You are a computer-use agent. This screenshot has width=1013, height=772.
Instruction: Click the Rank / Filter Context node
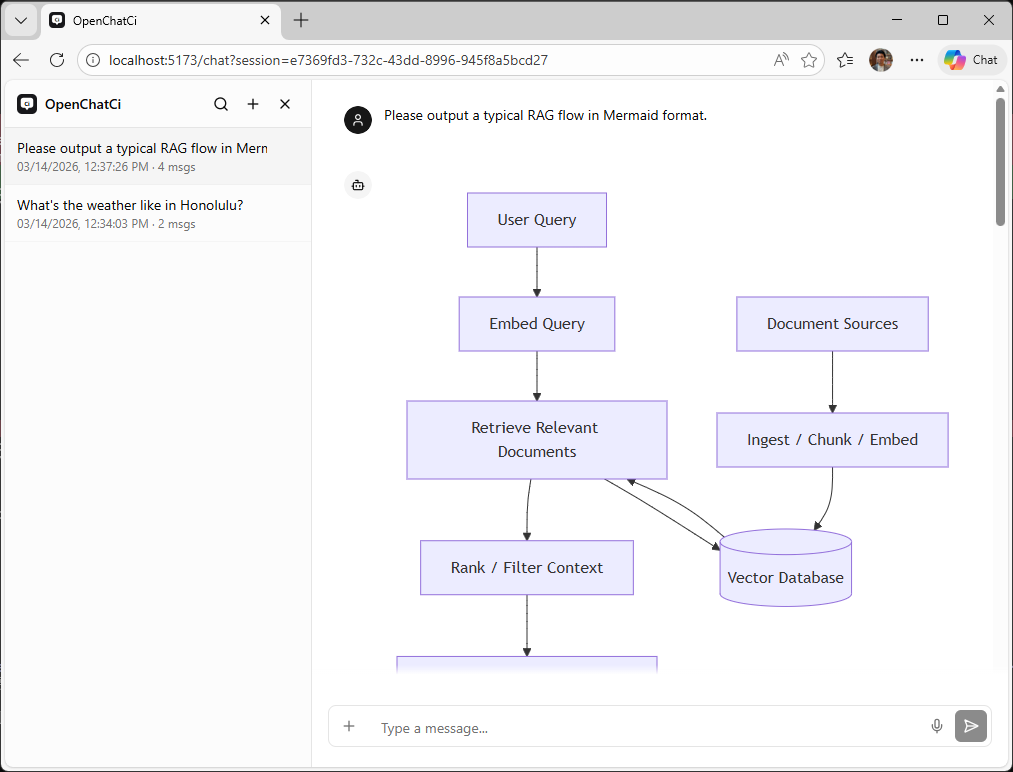pos(527,568)
